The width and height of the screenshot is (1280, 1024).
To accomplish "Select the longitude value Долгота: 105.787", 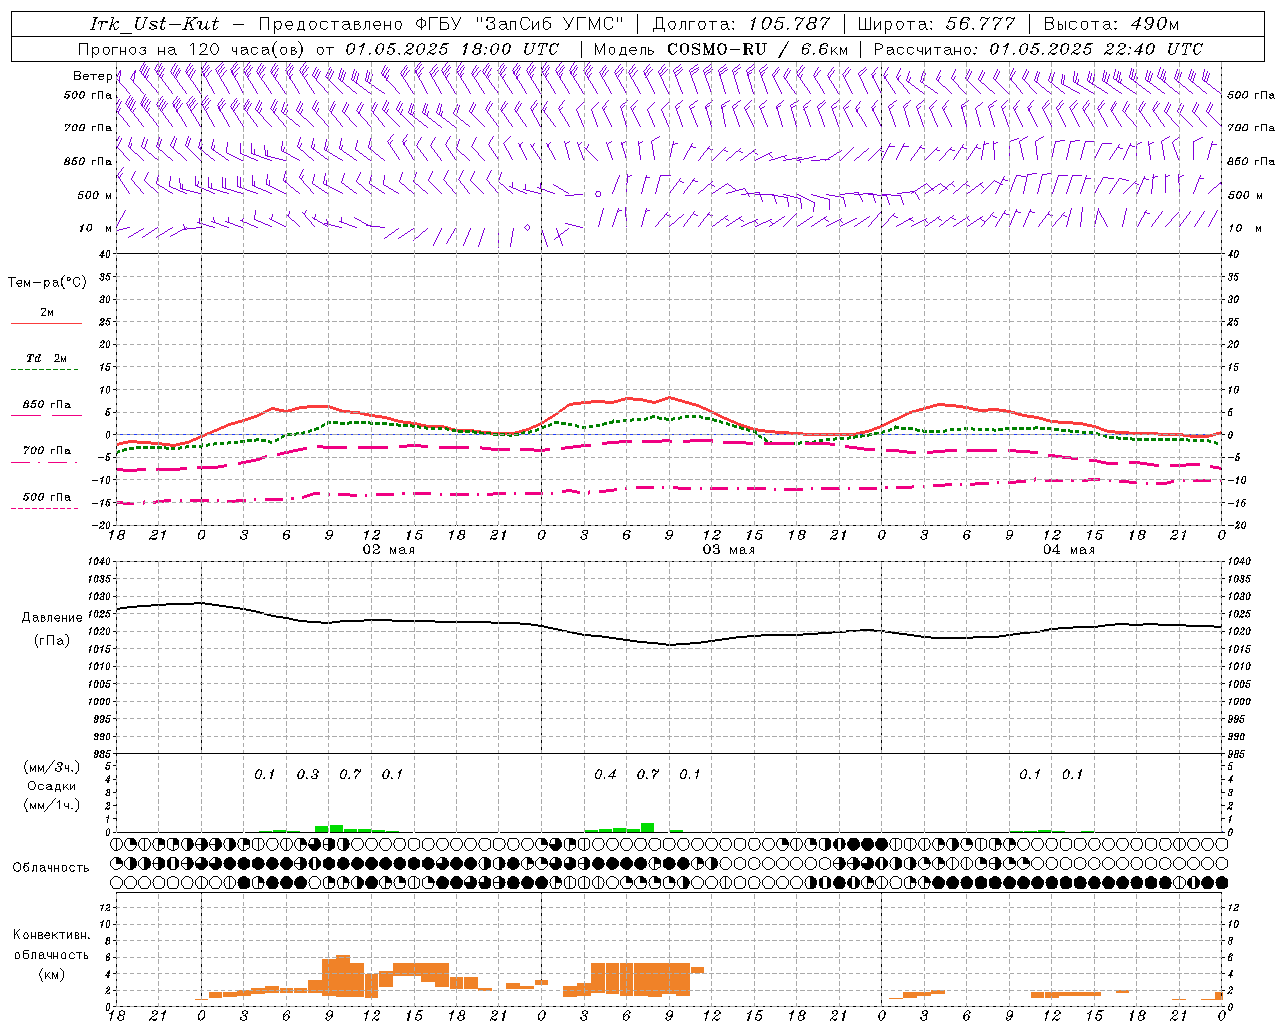I will point(741,24).
